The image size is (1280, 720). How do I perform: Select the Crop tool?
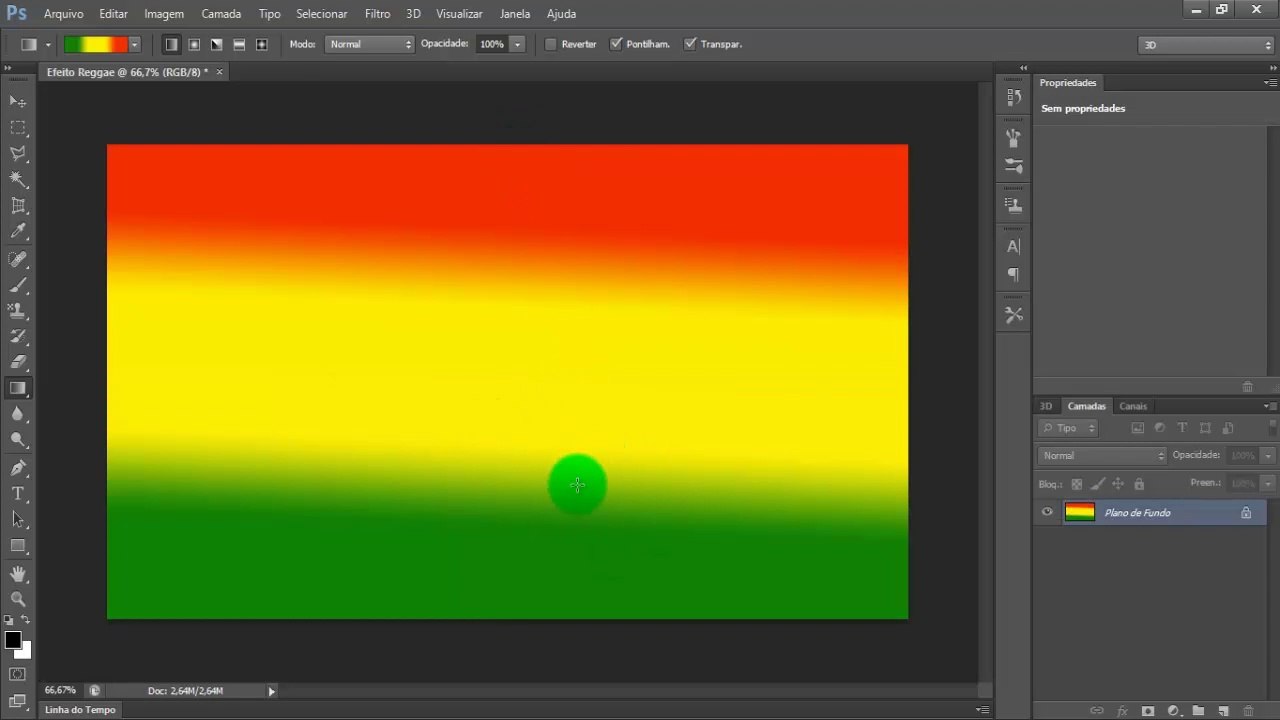(18, 205)
